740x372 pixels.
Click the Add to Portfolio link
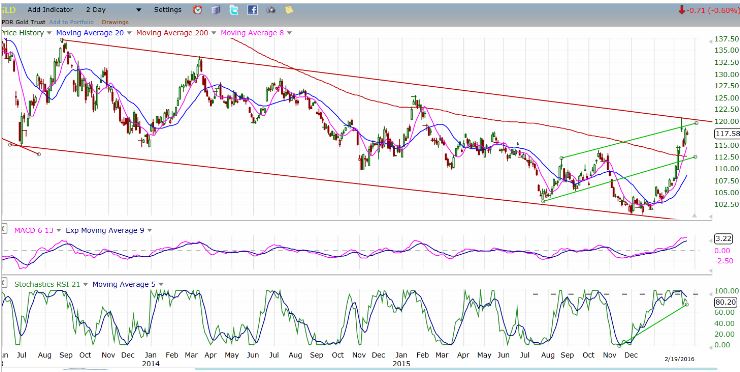pyautogui.click(x=72, y=22)
